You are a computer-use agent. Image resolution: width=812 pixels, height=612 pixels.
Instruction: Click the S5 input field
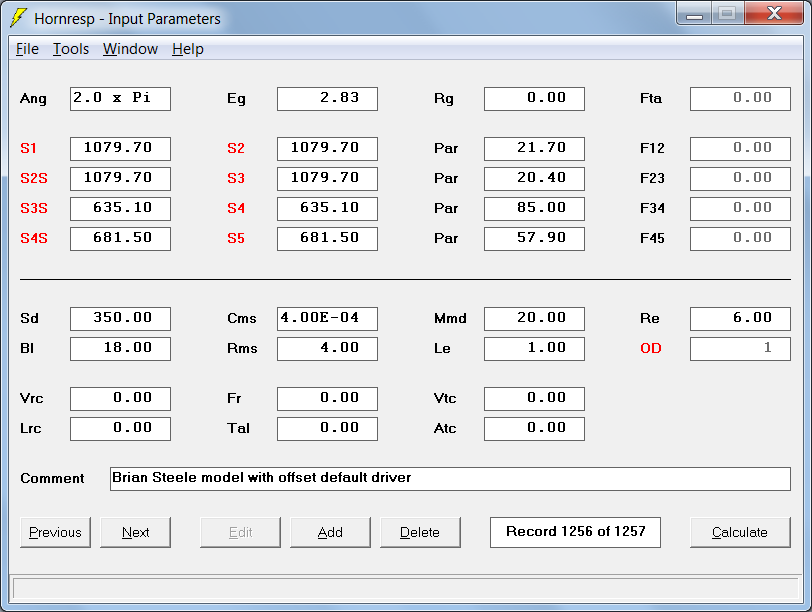click(x=327, y=239)
